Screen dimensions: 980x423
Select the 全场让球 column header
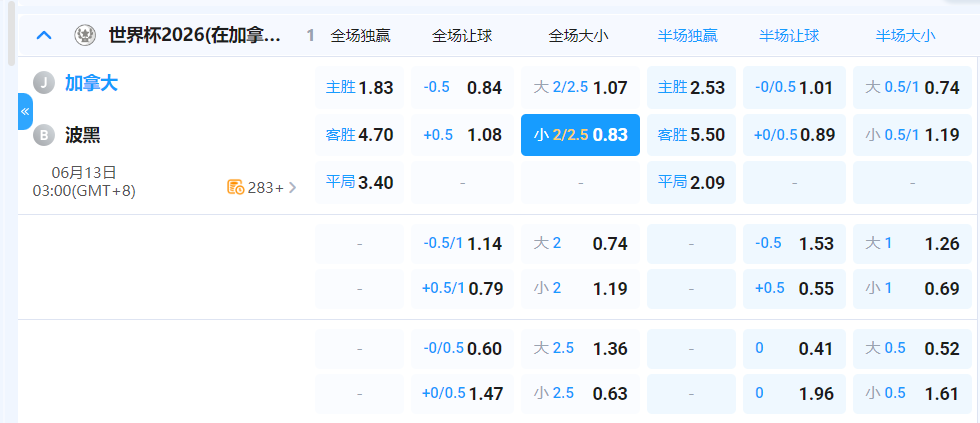[x=462, y=36]
